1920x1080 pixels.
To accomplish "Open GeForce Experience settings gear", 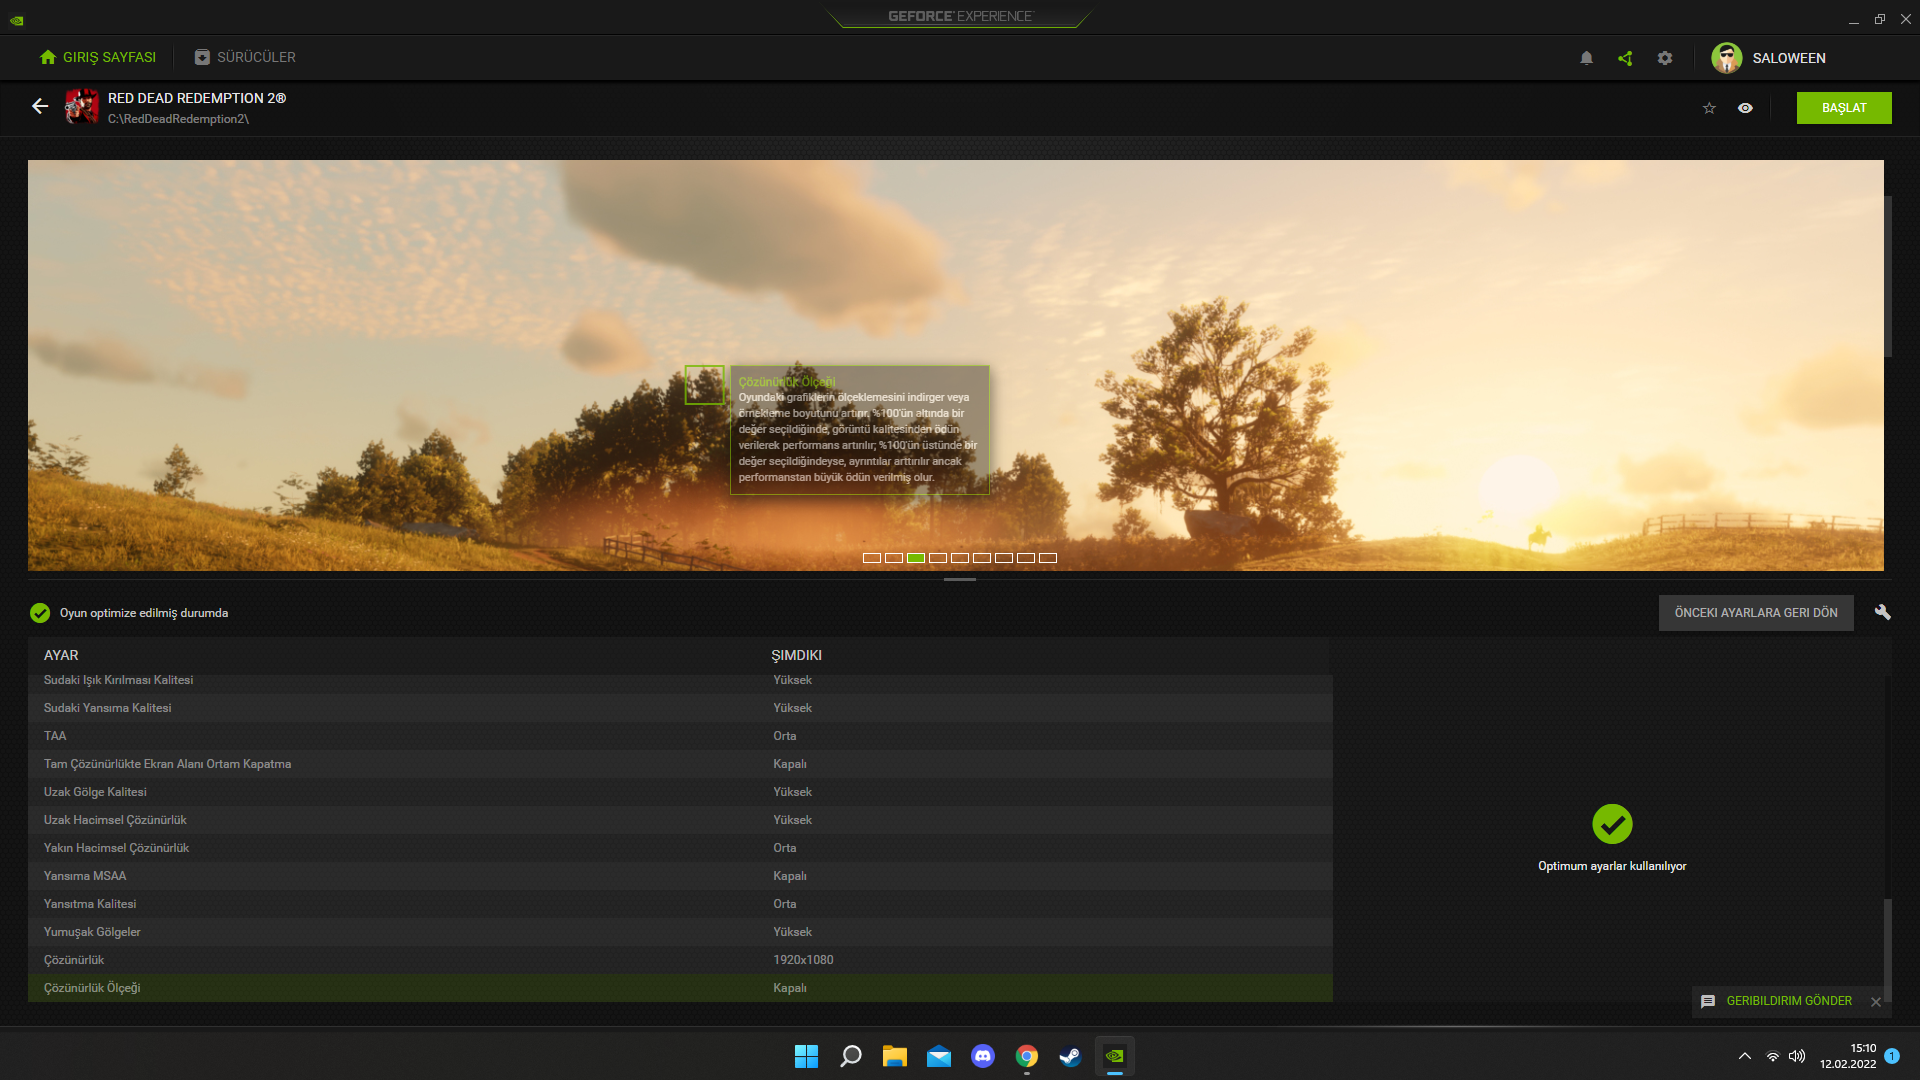I will [x=1665, y=58].
